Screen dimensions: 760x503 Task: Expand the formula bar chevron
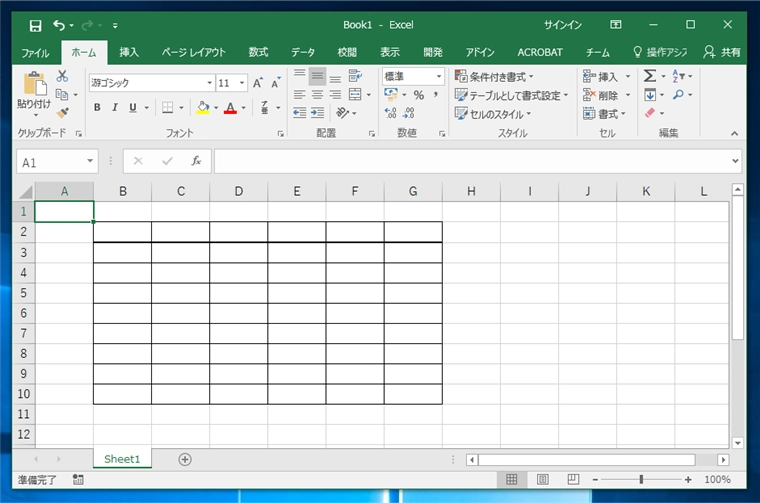click(735, 161)
